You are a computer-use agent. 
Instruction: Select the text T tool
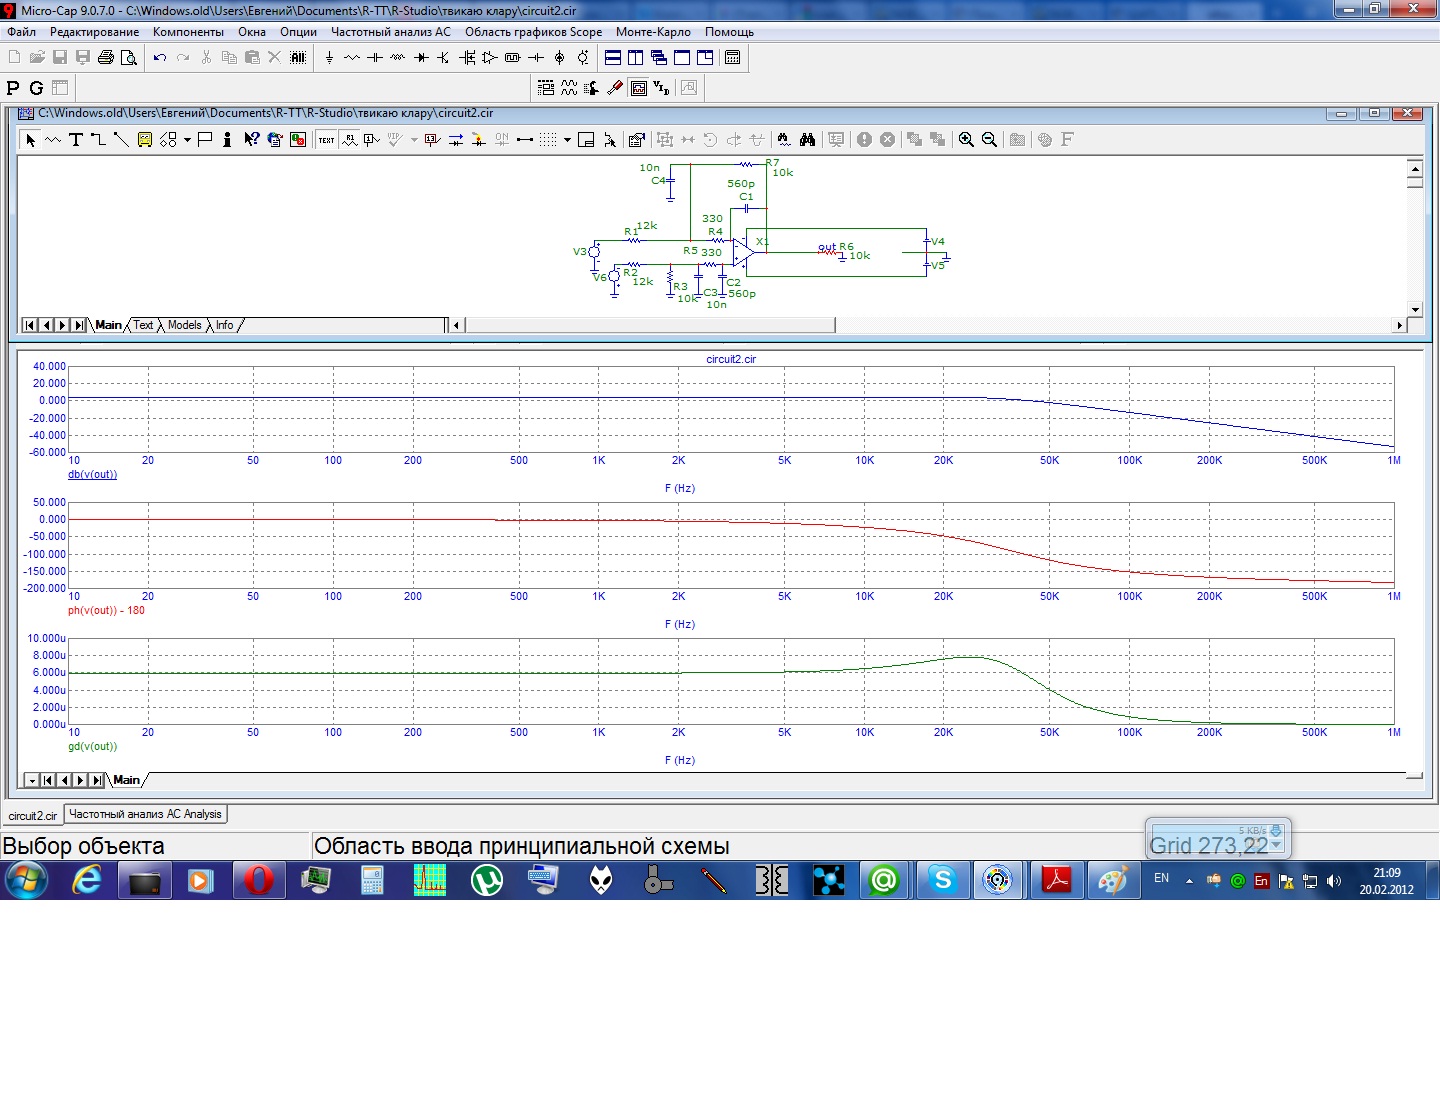pos(76,140)
